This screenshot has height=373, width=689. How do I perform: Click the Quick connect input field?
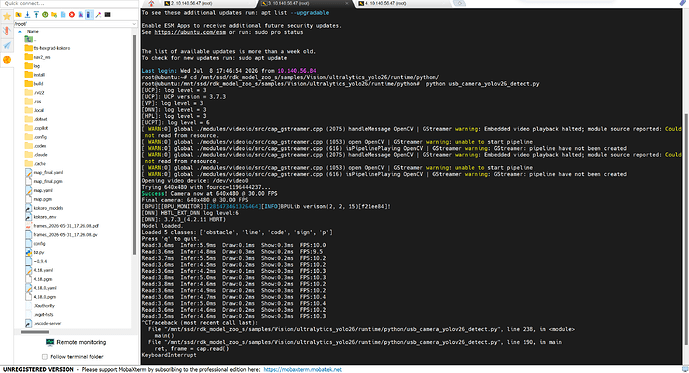69,4
